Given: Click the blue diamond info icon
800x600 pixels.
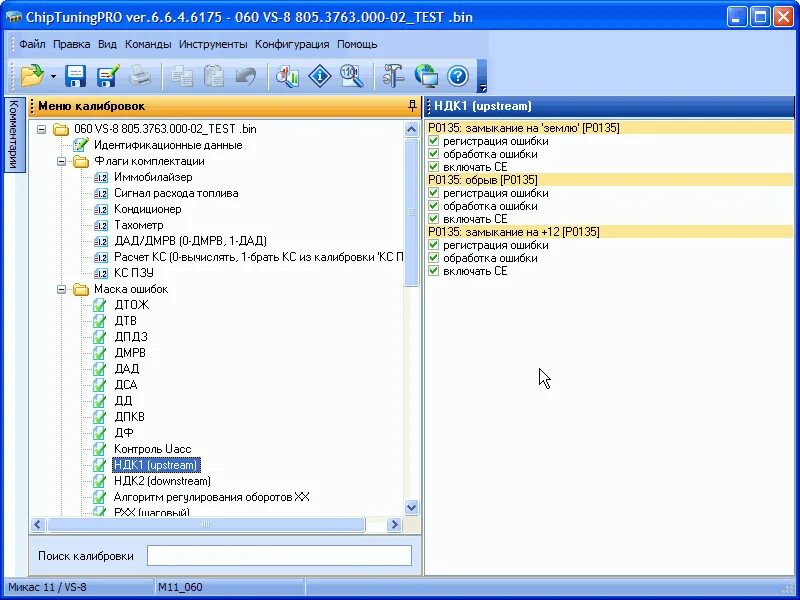Looking at the screenshot, I should (320, 76).
